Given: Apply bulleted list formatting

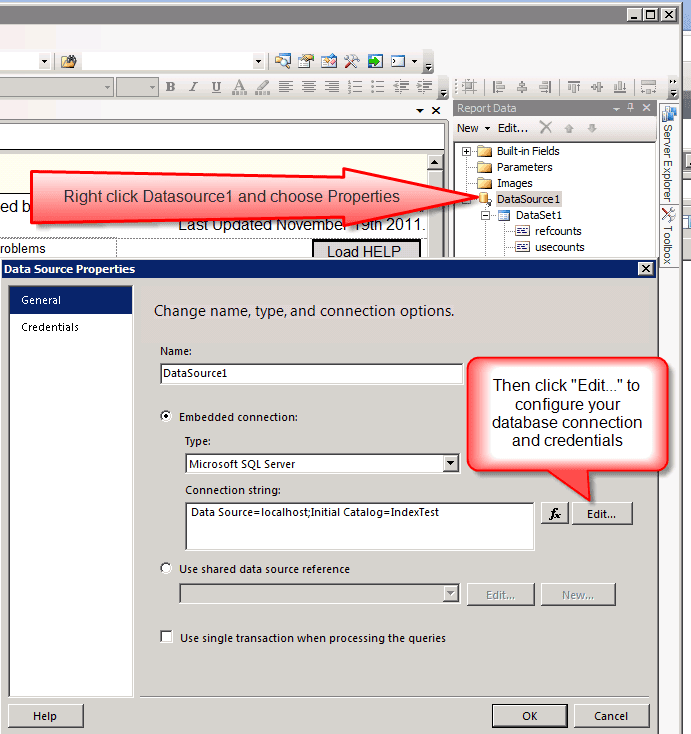Looking at the screenshot, I should pos(378,87).
